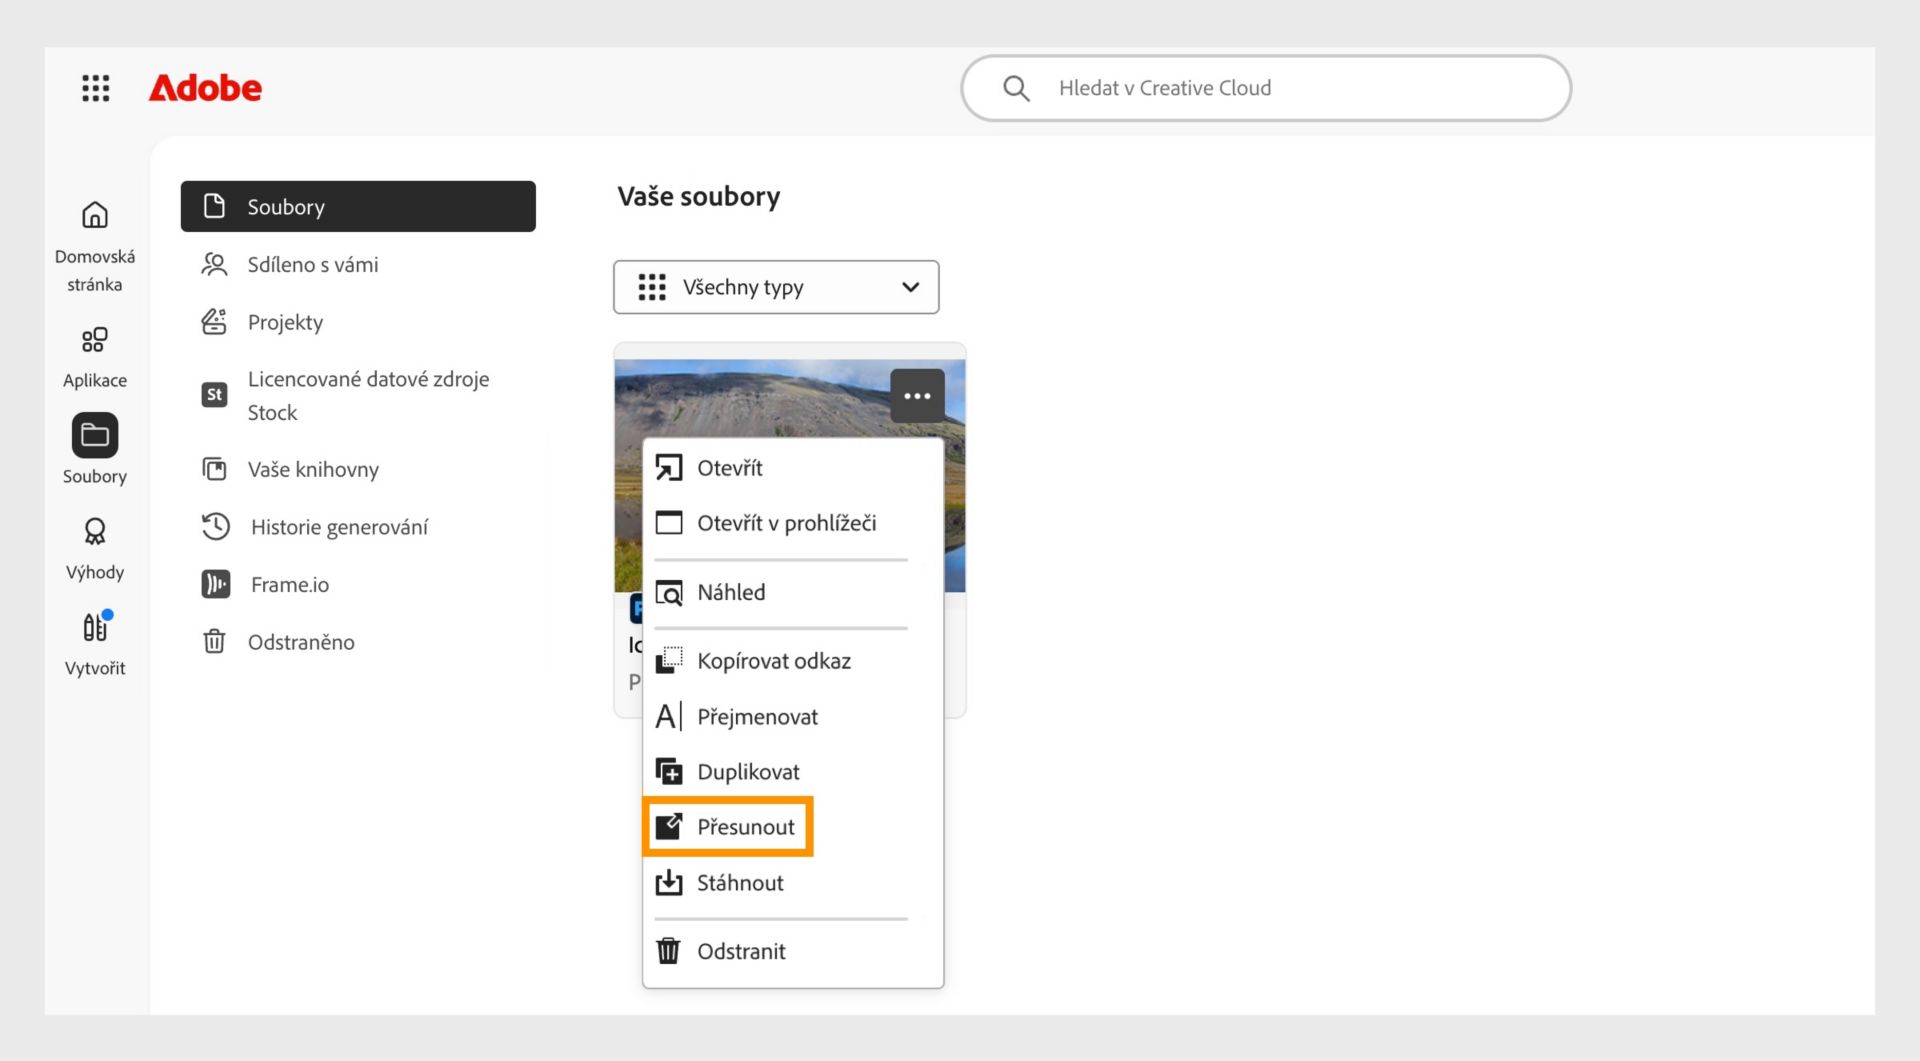1920x1061 pixels.
Task: Click the St Stock icon
Action: pyautogui.click(x=214, y=395)
